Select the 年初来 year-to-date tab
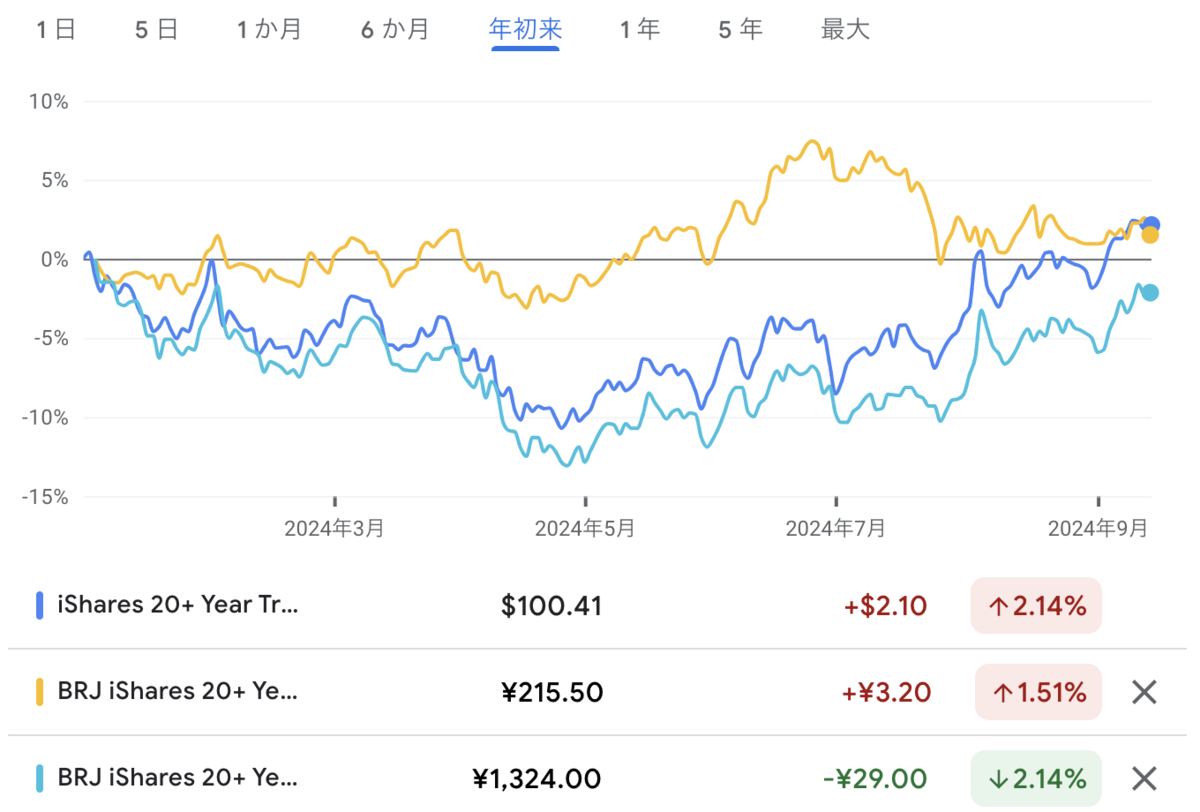Image resolution: width=1200 pixels, height=812 pixels. (x=525, y=29)
